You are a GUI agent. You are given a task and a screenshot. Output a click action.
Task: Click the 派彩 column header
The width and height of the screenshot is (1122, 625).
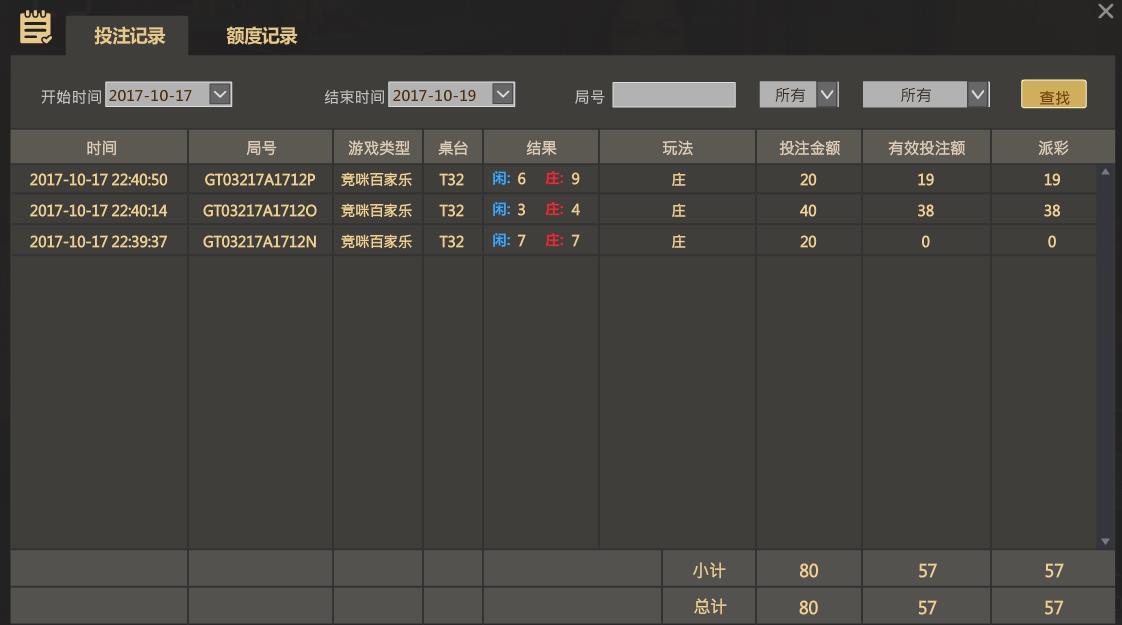coord(1052,148)
